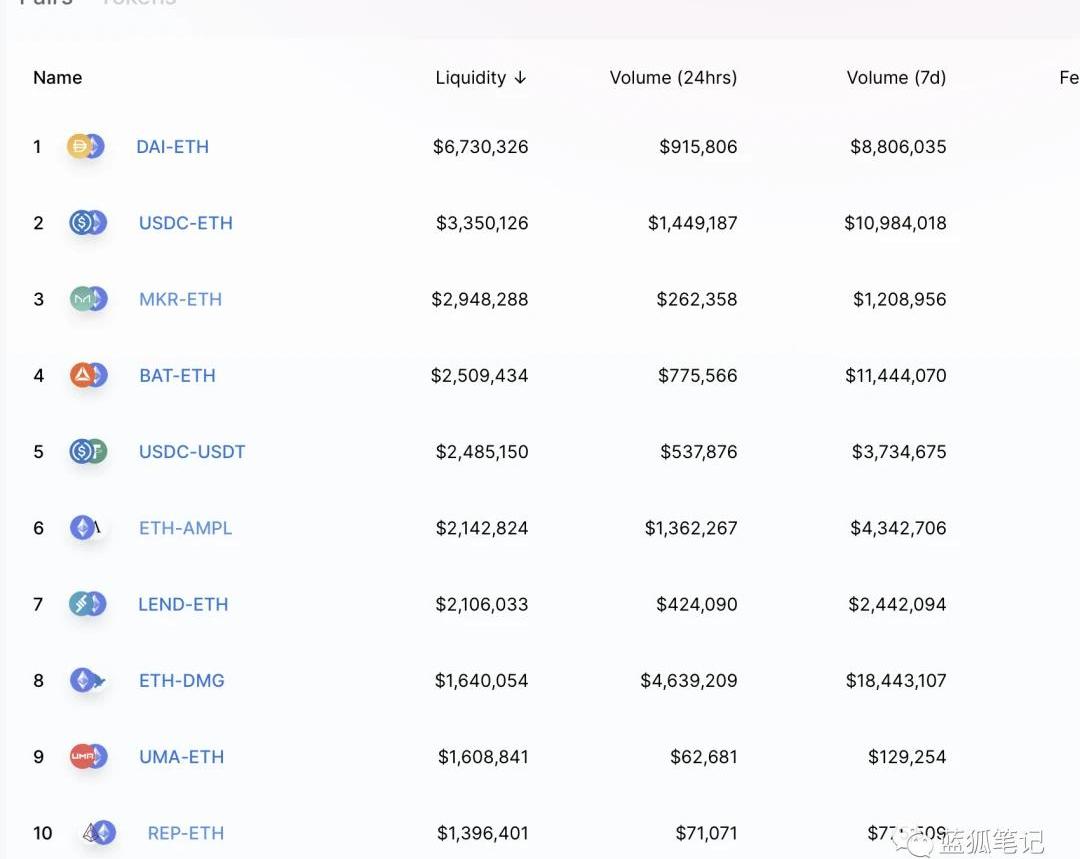Click UMA-ETH 24hr volume $62,681
This screenshot has height=859, width=1080.
[x=704, y=757]
